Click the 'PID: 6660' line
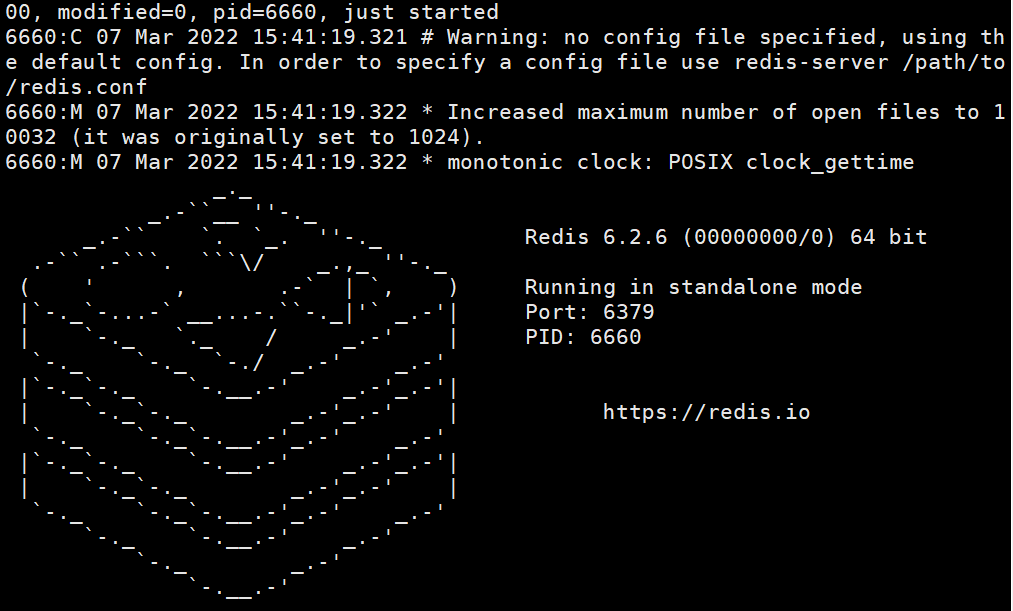1013x611 pixels. click(x=583, y=337)
